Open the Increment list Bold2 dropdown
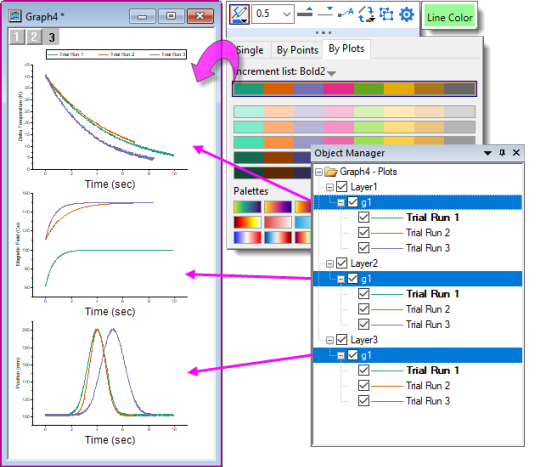541x467 pixels. [332, 73]
